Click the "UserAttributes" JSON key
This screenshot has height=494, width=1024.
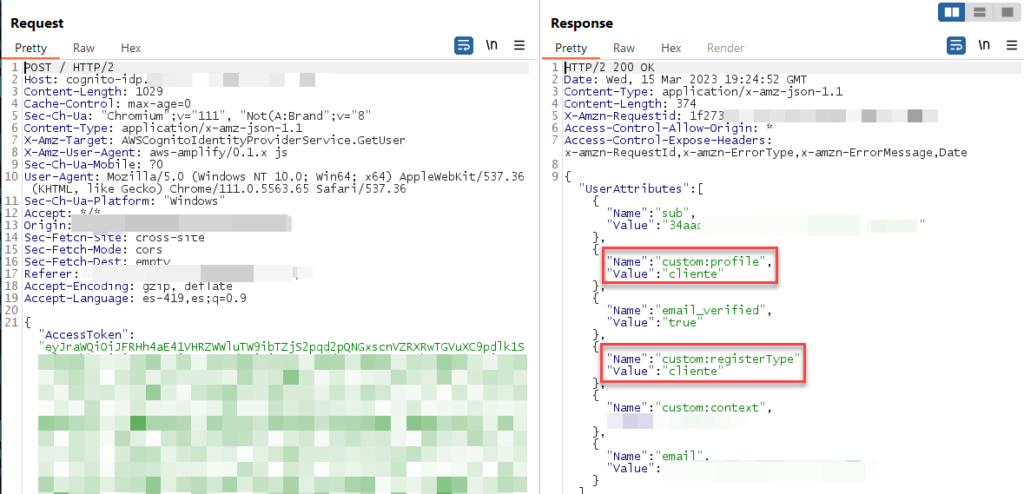tap(637, 189)
